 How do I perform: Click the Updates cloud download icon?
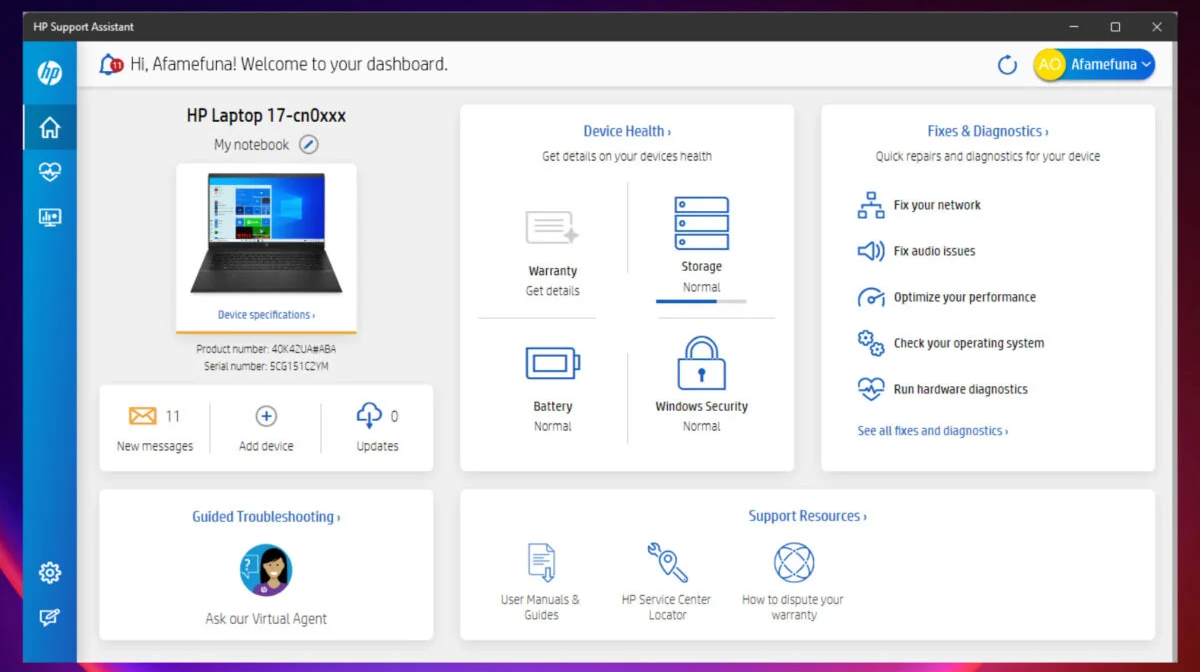[369, 416]
